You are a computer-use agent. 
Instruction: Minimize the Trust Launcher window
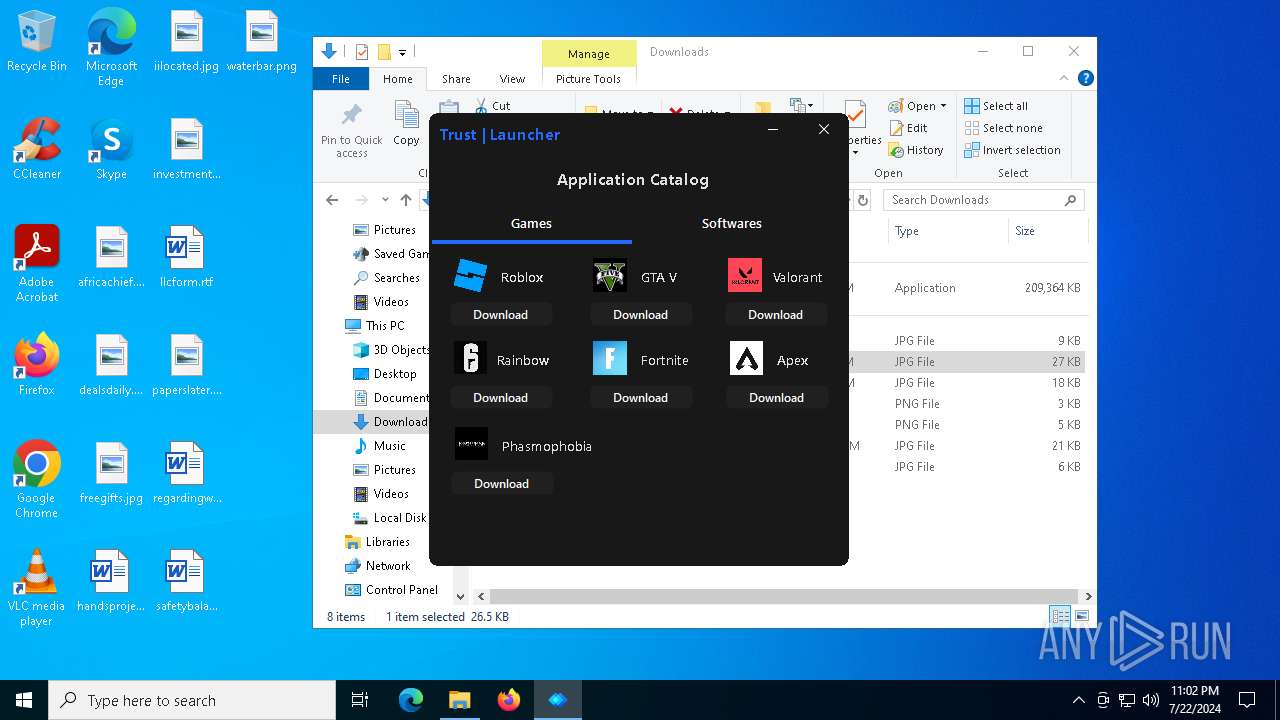(x=773, y=129)
